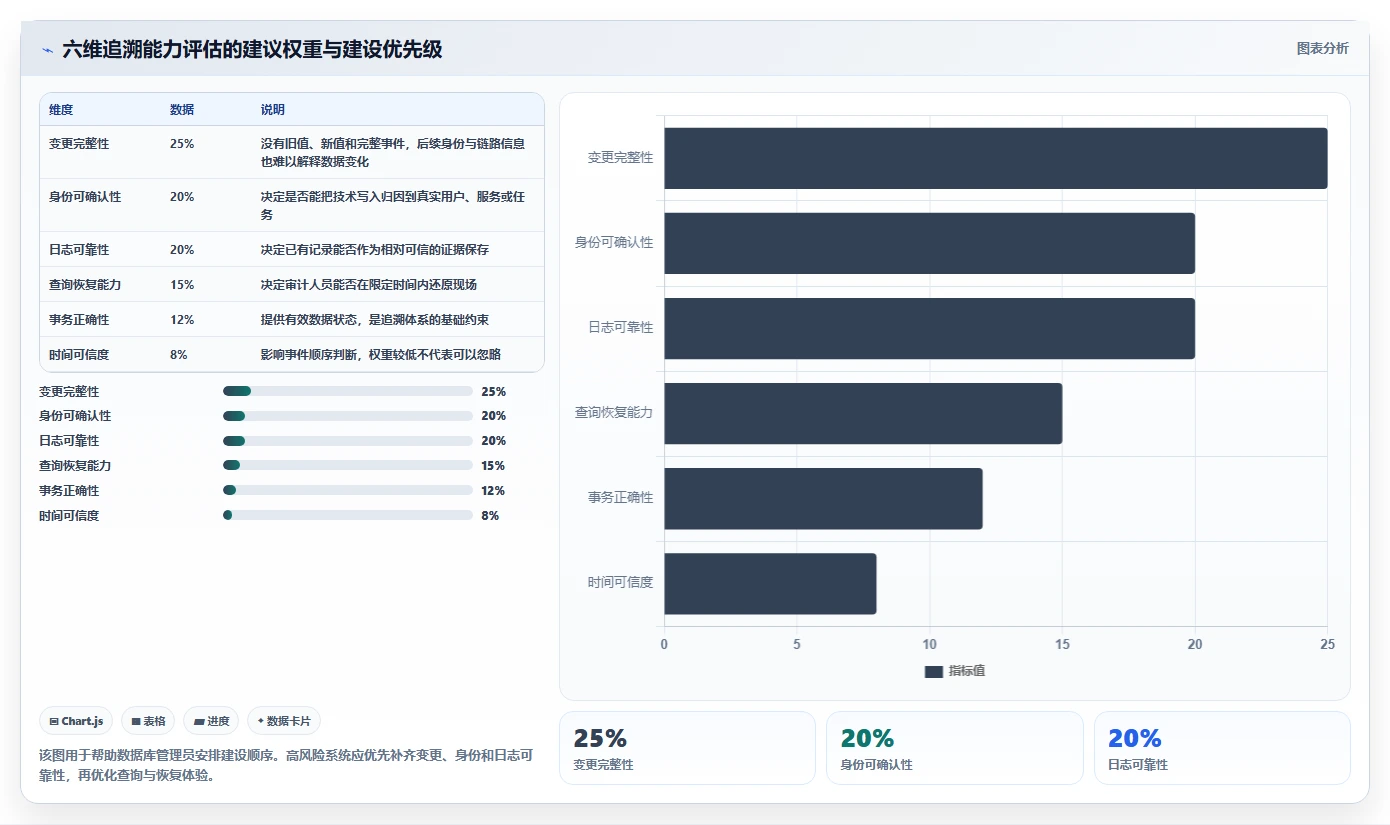Screen dimensions: 1390x825
Task: Click the 查询恢复能力 progress bar
Action: (348, 465)
